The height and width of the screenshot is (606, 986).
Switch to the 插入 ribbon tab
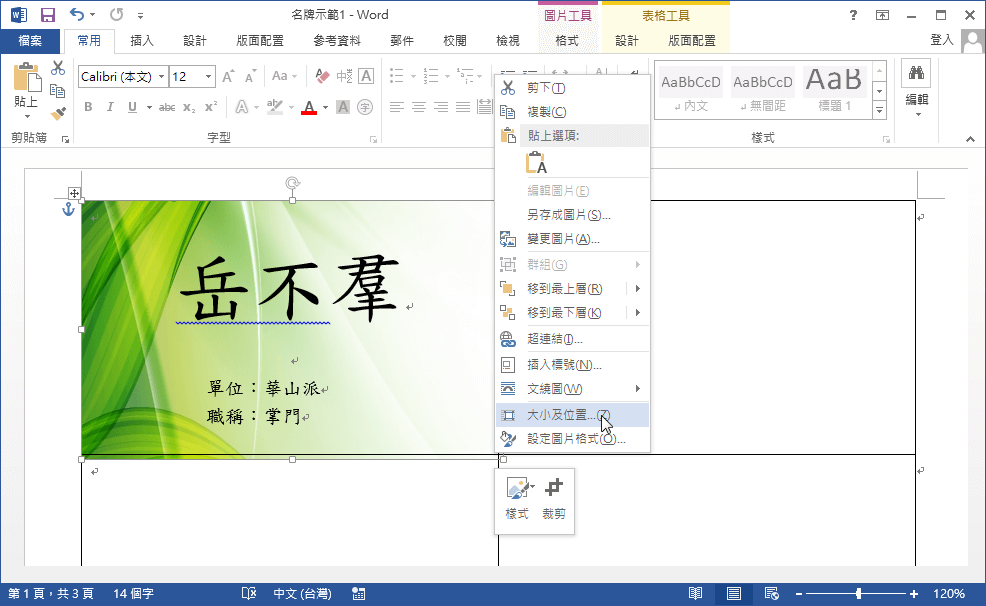coord(142,40)
